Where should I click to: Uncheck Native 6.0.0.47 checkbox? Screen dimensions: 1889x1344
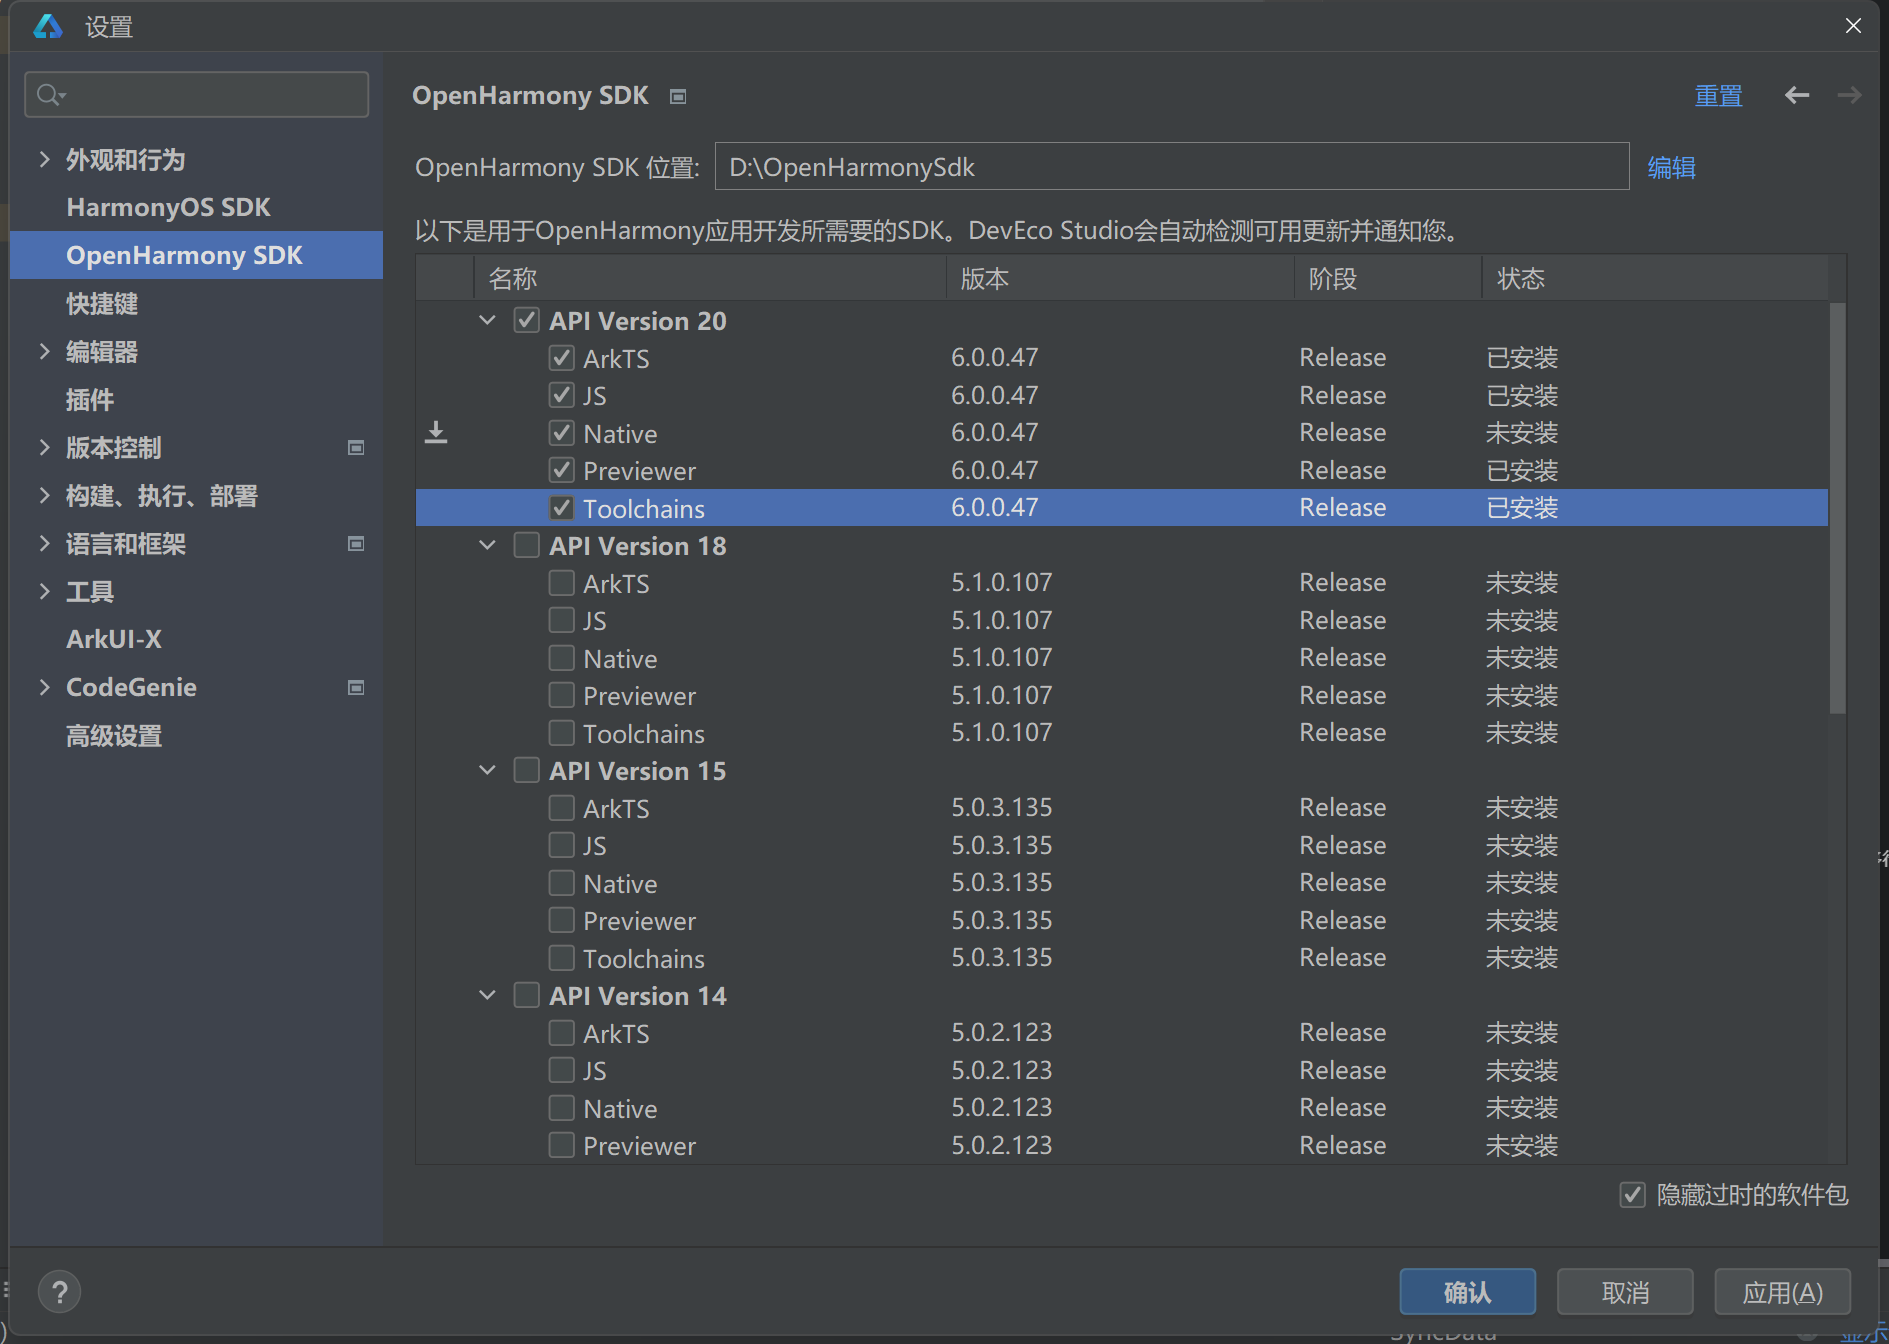click(562, 433)
